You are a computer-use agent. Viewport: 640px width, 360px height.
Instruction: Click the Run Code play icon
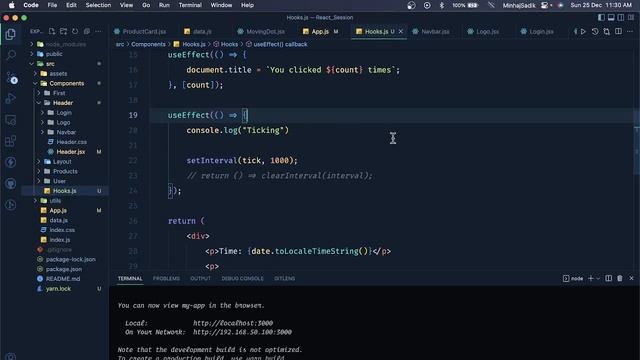point(583,31)
